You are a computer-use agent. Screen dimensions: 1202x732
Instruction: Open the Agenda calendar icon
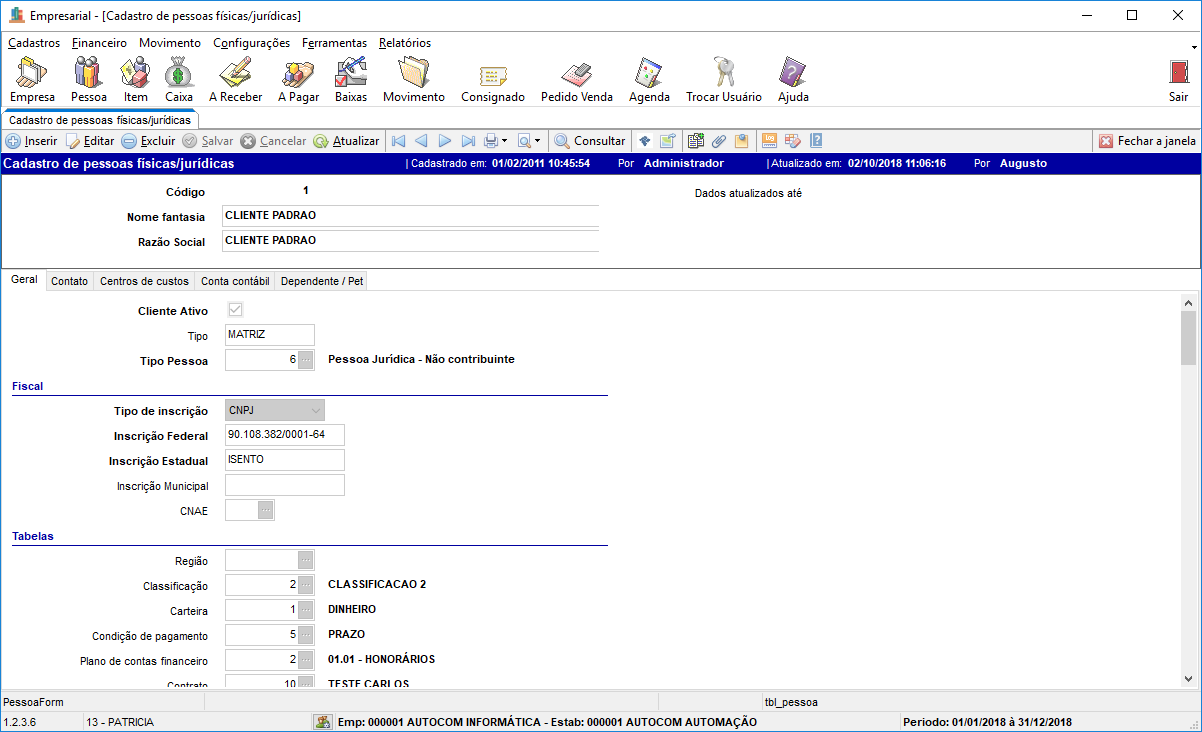tap(649, 77)
